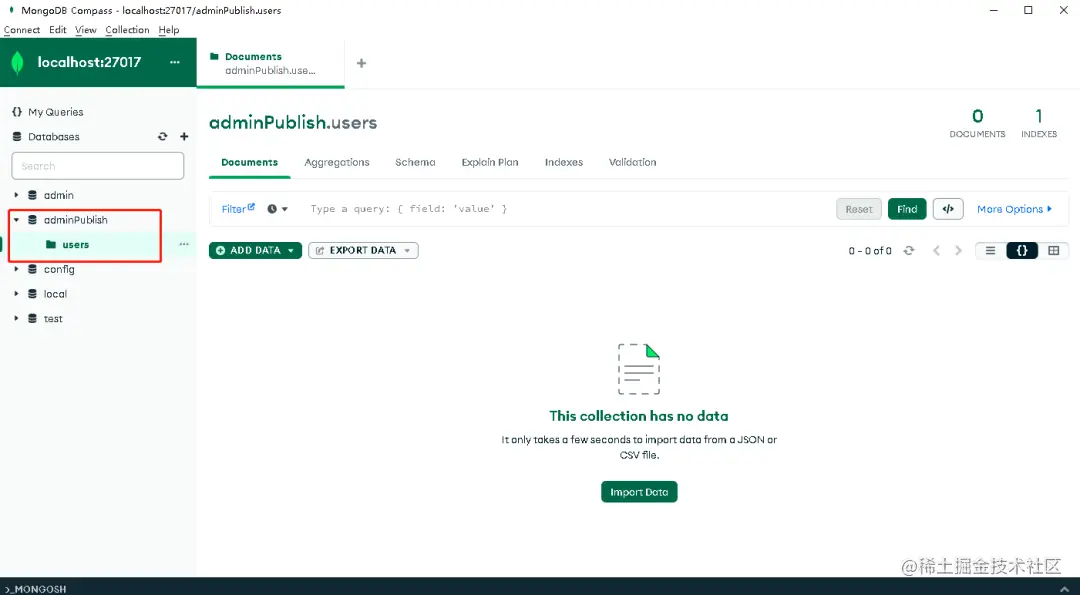Image resolution: width=1080 pixels, height=595 pixels.
Task: Open My Queries in sidebar
Action: point(56,112)
